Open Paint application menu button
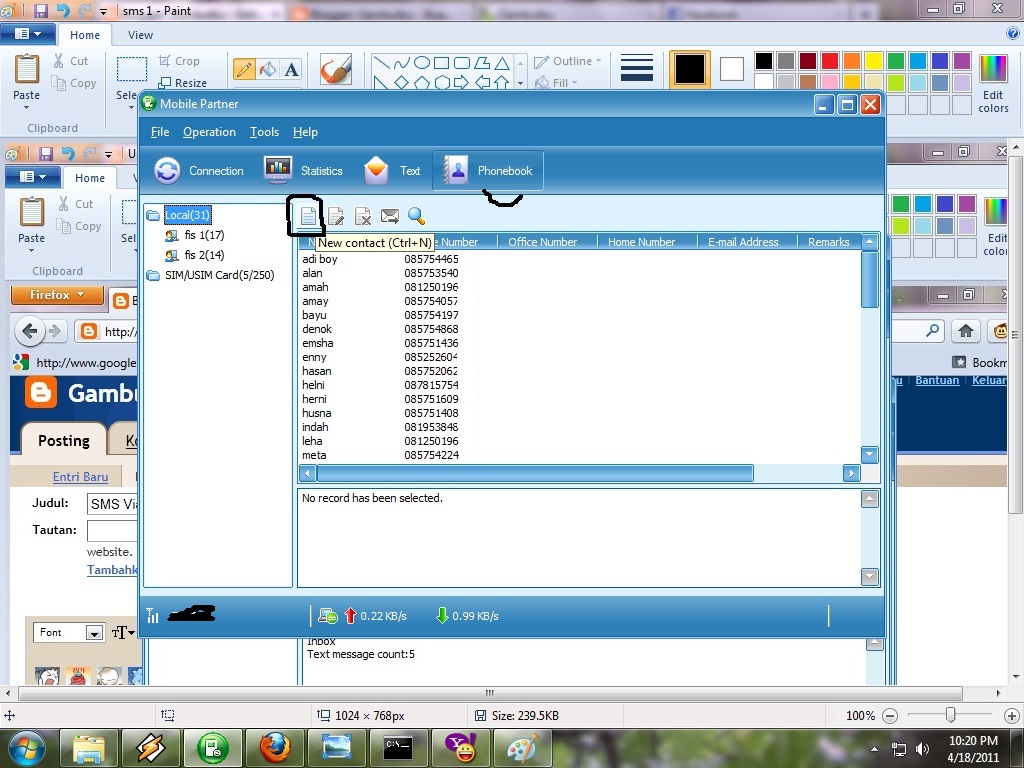The image size is (1024, 768). tap(27, 34)
